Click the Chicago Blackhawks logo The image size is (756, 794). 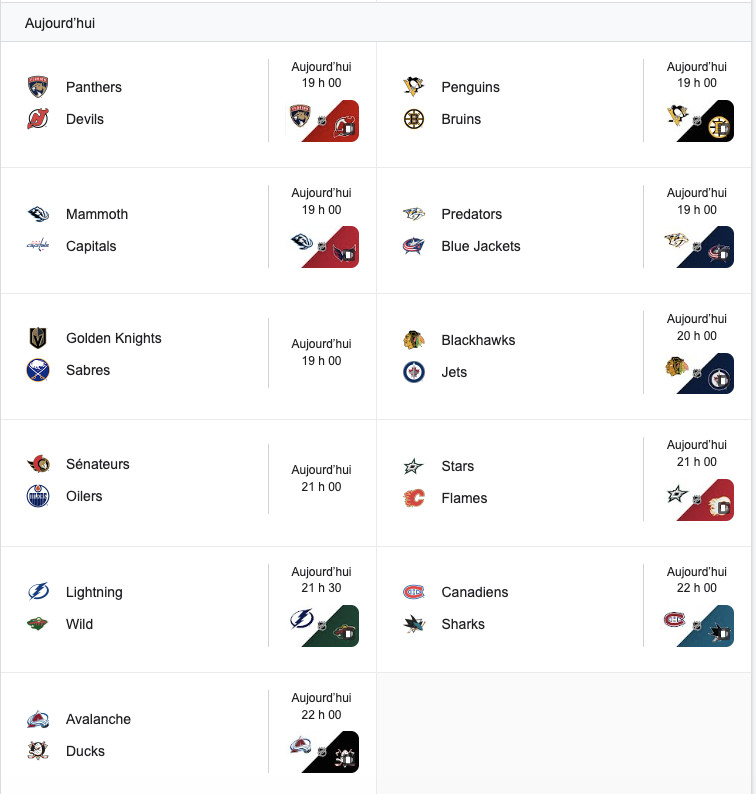click(x=414, y=340)
